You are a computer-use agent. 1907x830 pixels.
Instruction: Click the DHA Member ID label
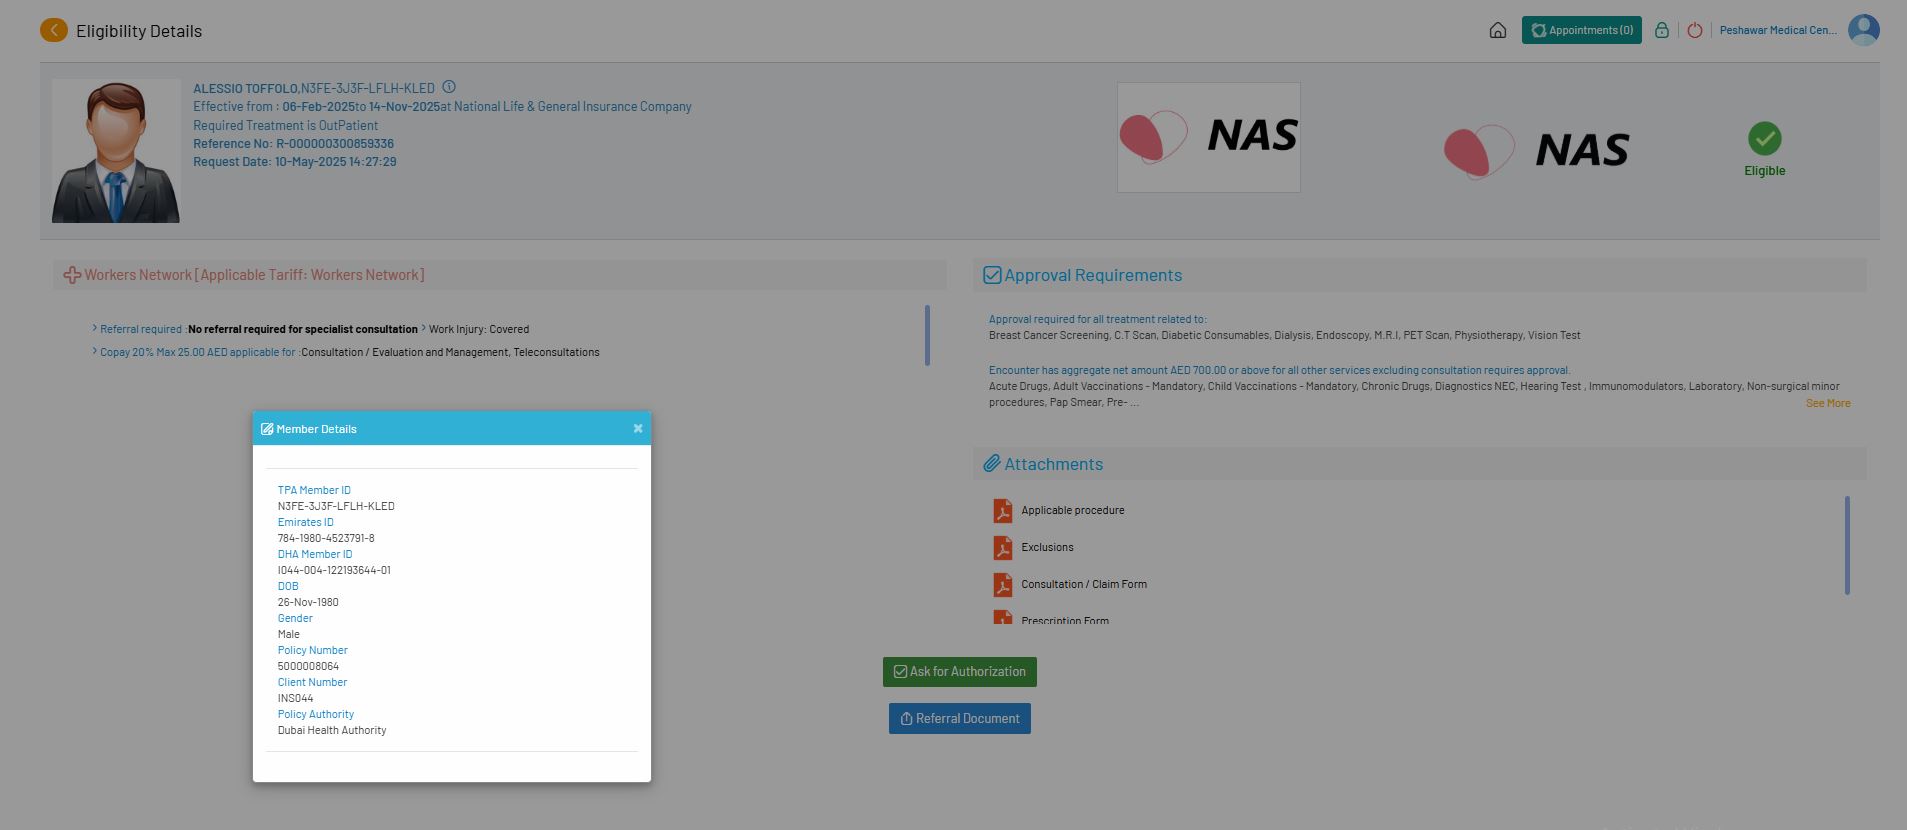click(x=315, y=554)
